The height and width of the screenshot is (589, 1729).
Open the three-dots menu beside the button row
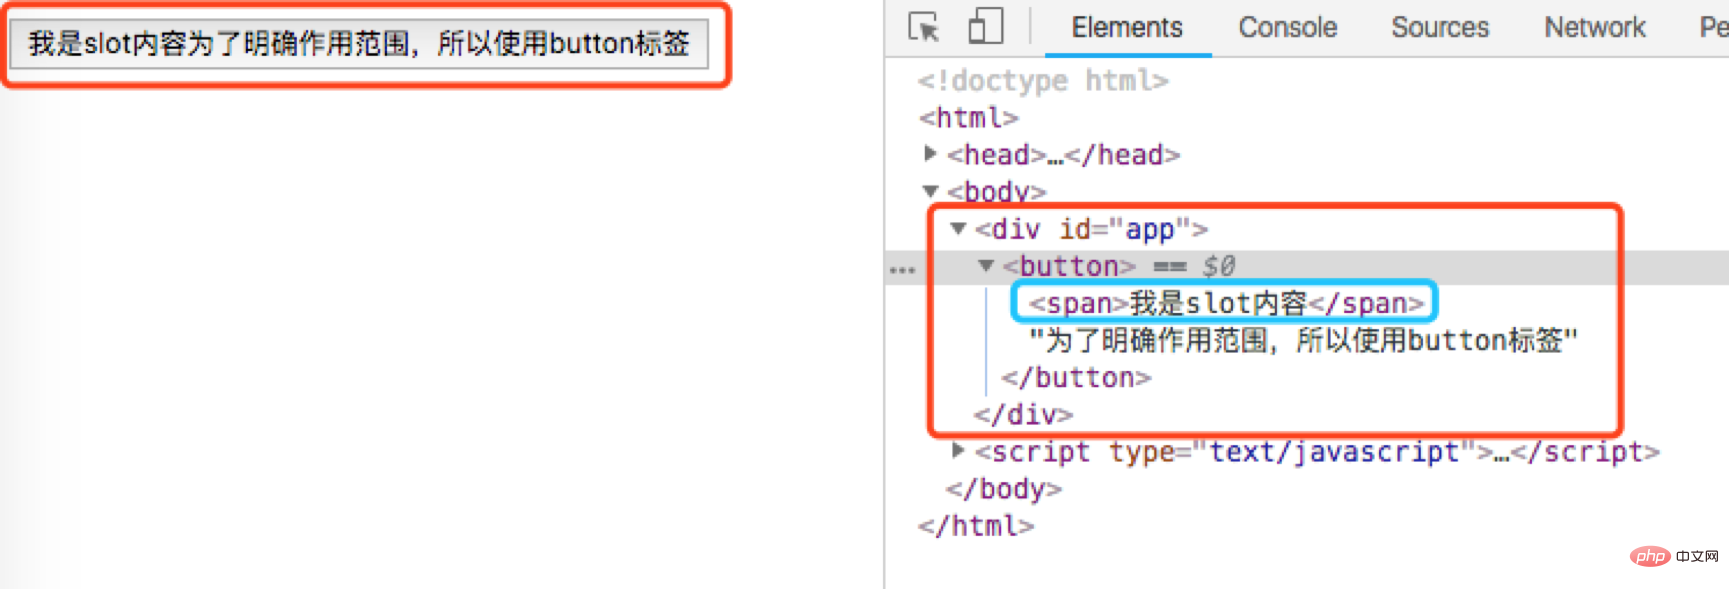[902, 270]
